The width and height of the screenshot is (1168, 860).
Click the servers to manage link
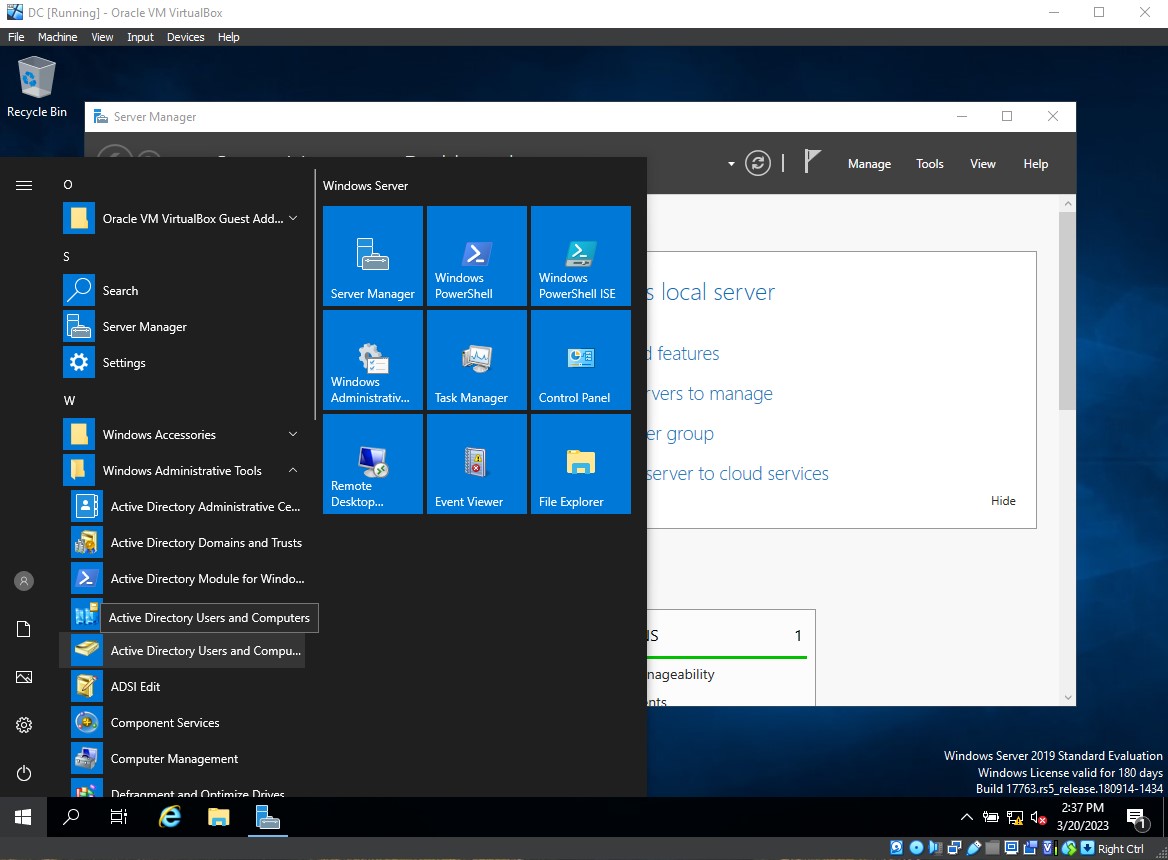[x=710, y=393]
